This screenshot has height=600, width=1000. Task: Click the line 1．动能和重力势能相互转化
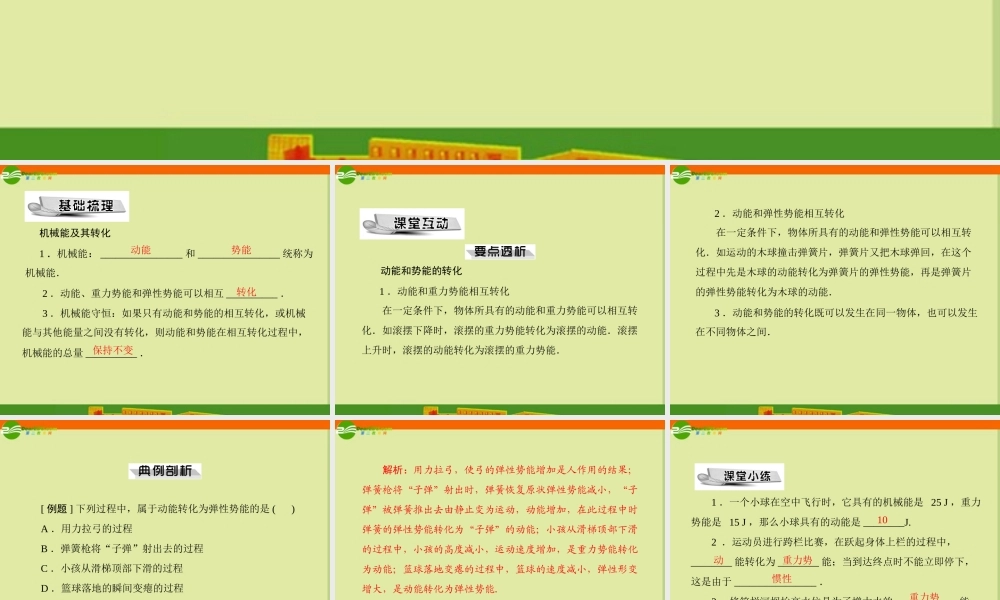444,291
